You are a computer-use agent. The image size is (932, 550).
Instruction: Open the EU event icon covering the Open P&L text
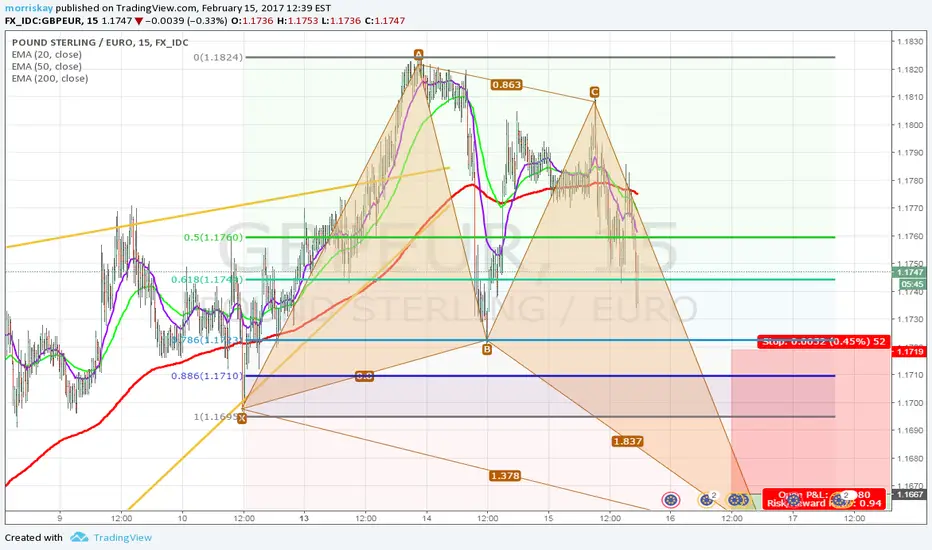[794, 500]
